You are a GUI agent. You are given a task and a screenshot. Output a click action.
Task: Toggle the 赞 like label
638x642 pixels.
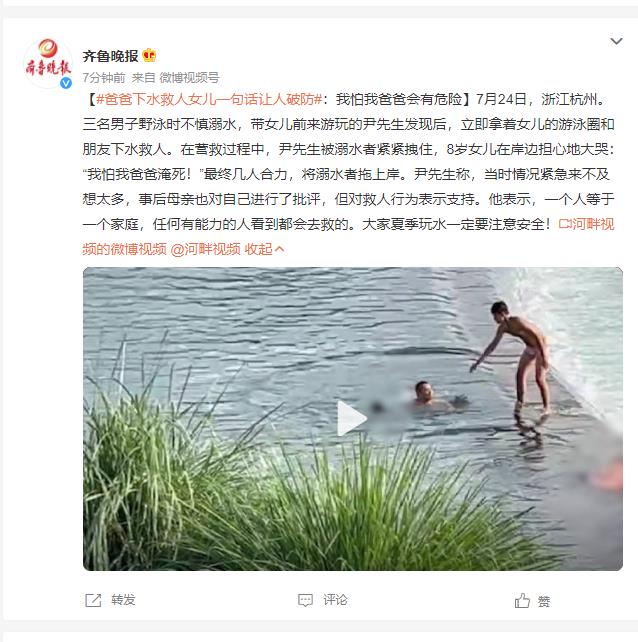544,601
